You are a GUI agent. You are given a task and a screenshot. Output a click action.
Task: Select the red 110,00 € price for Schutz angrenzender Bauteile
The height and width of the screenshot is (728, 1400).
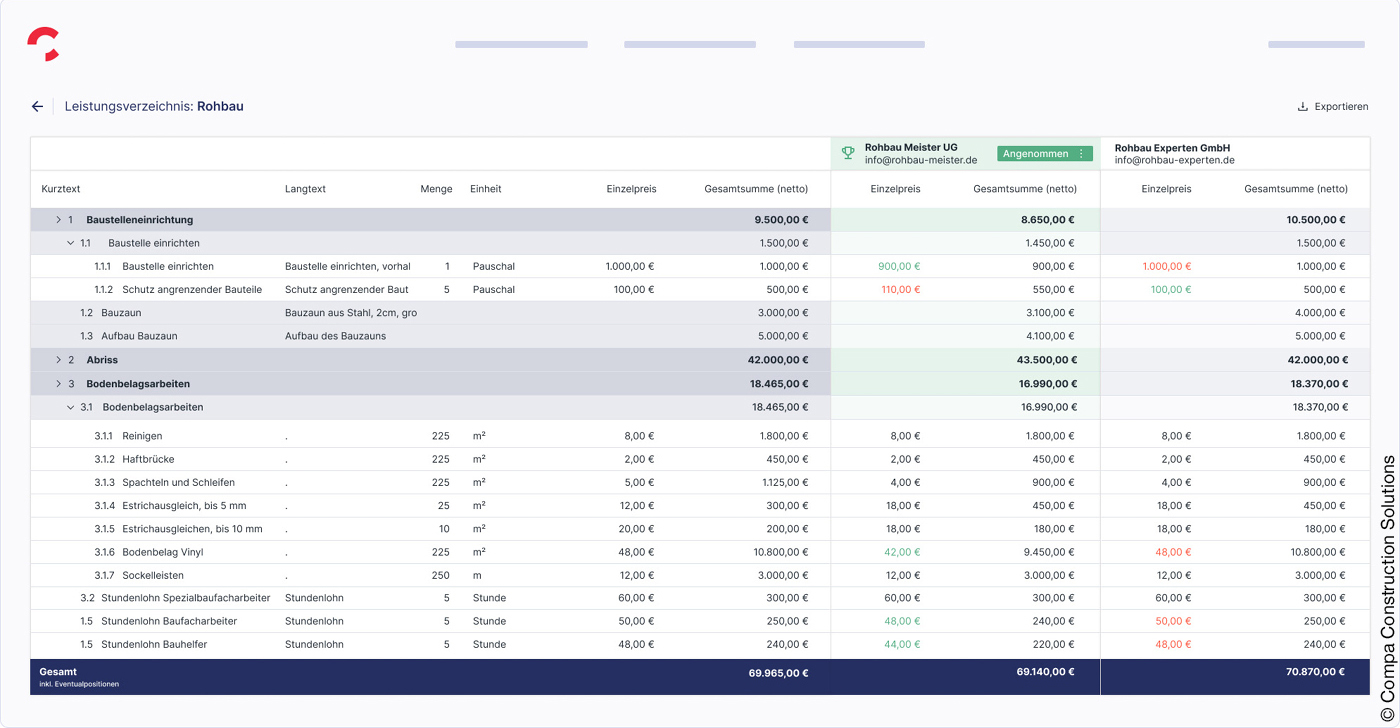tap(901, 289)
